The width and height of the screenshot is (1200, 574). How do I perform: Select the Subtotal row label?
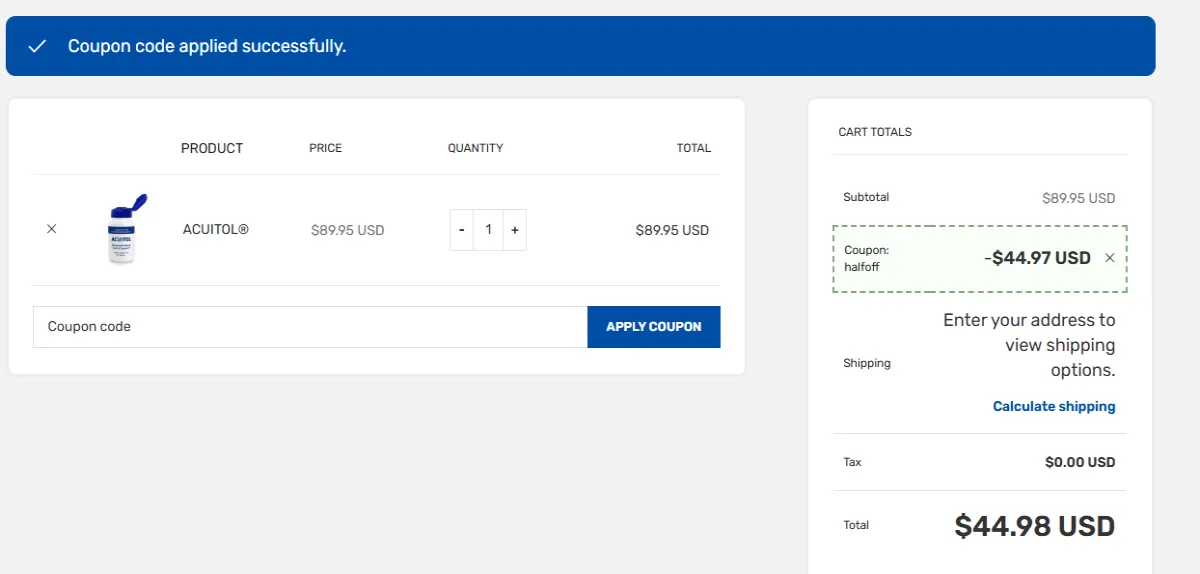[x=866, y=197]
